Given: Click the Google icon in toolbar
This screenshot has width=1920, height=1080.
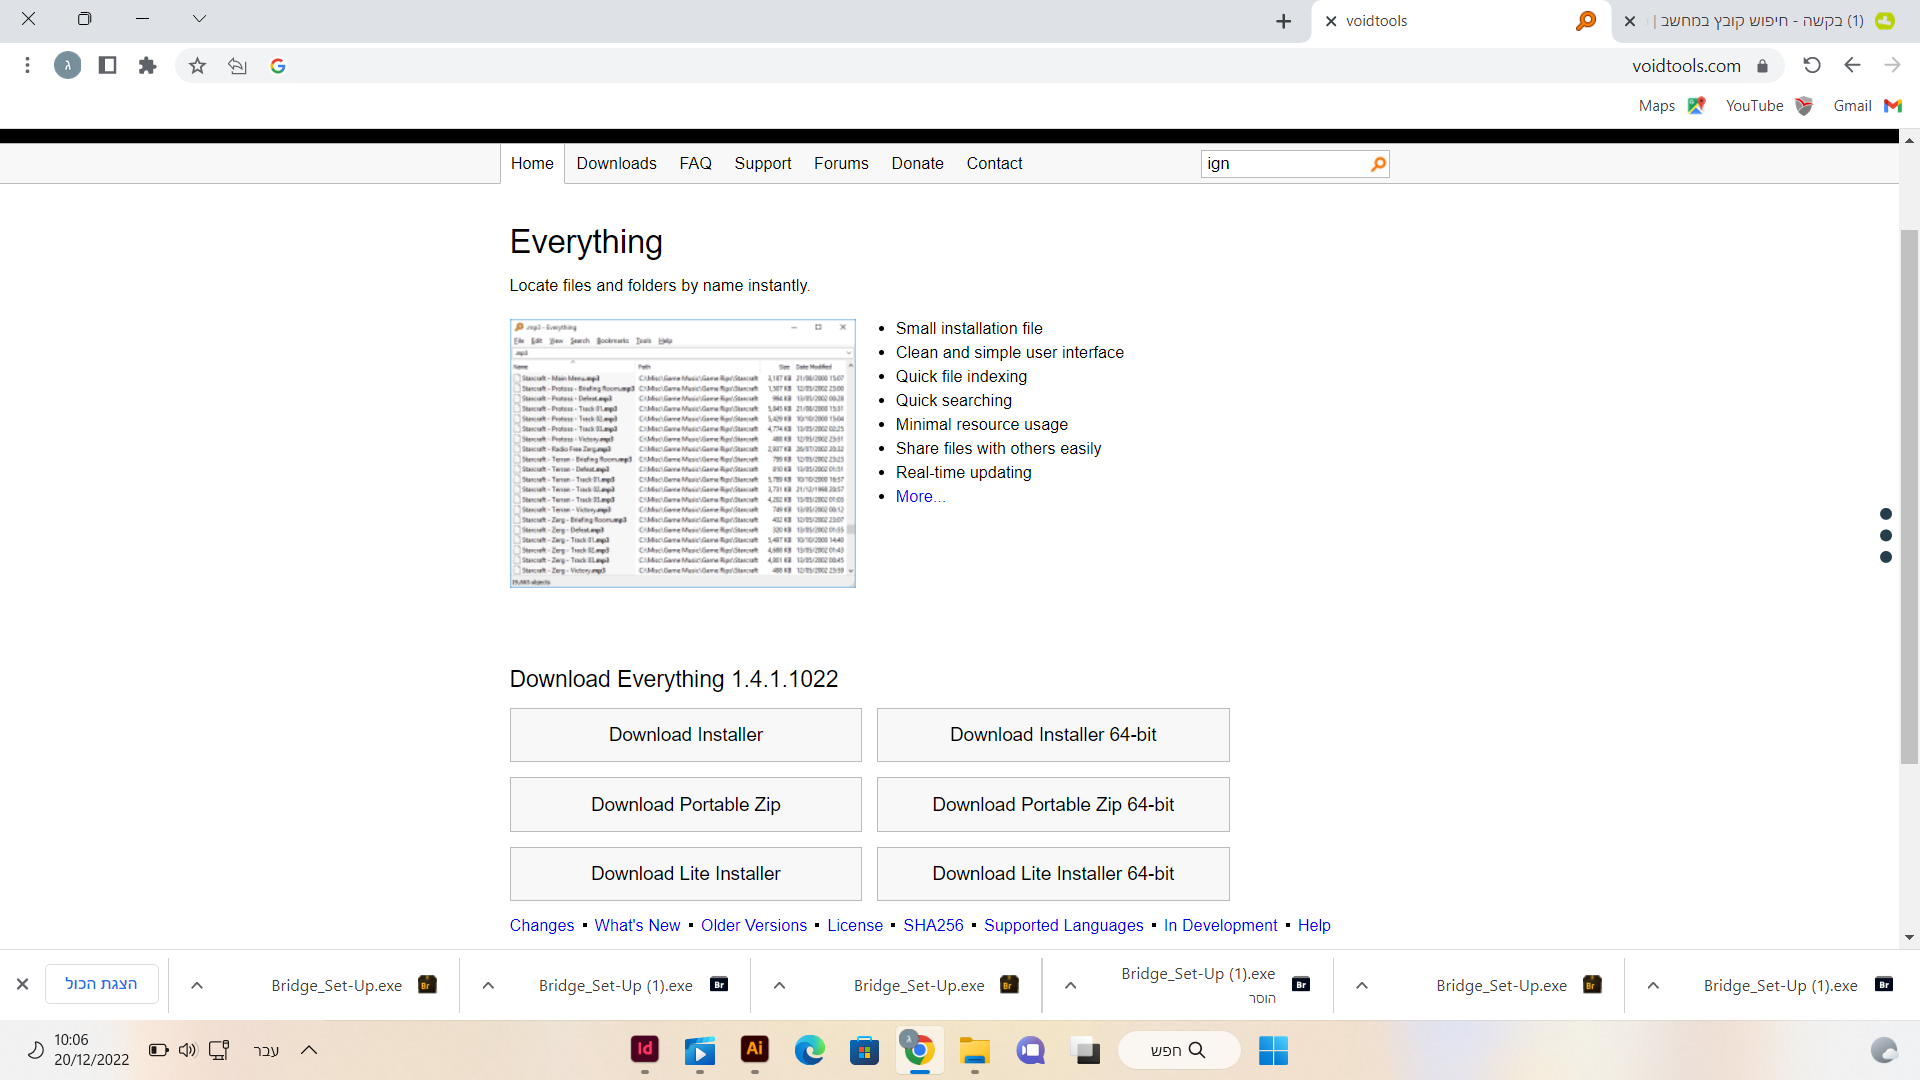Looking at the screenshot, I should [278, 66].
